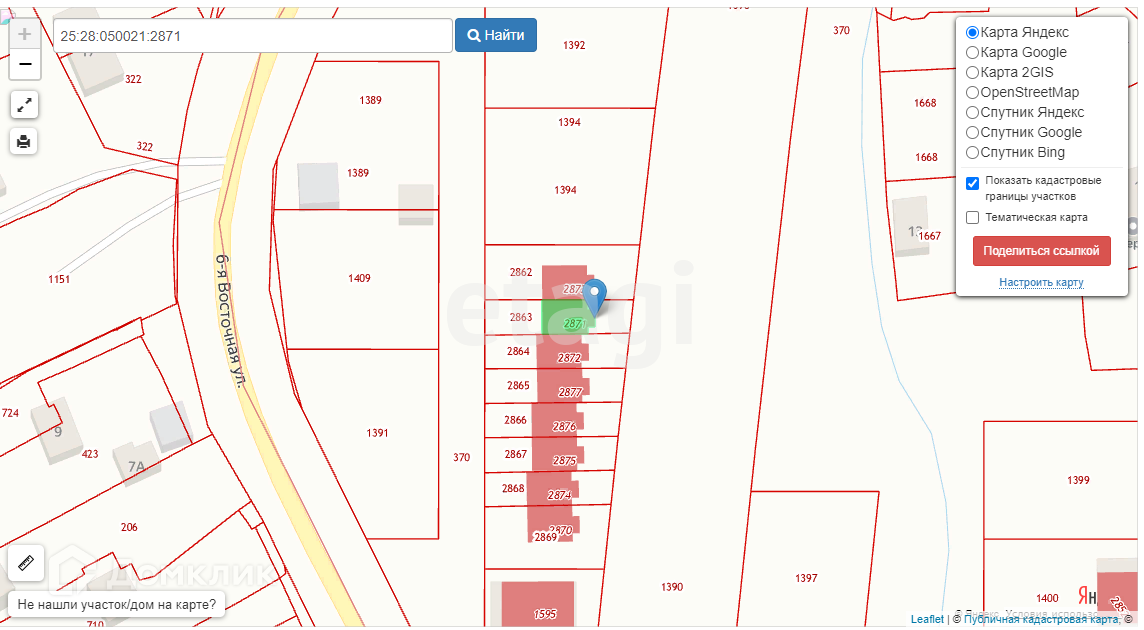Screen dimensions: 1144x630
Task: Click building numbered 9
Action: click(58, 431)
